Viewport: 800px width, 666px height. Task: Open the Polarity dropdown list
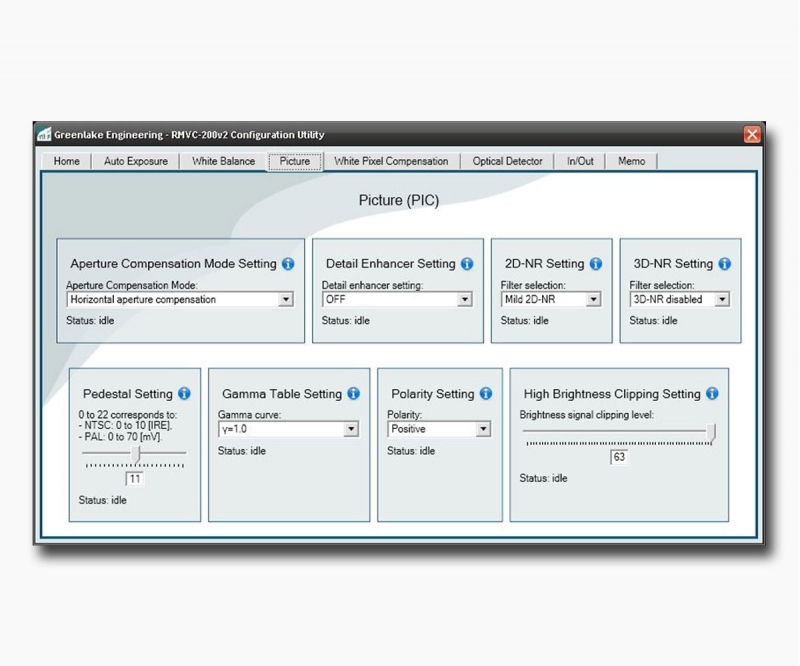coord(483,429)
